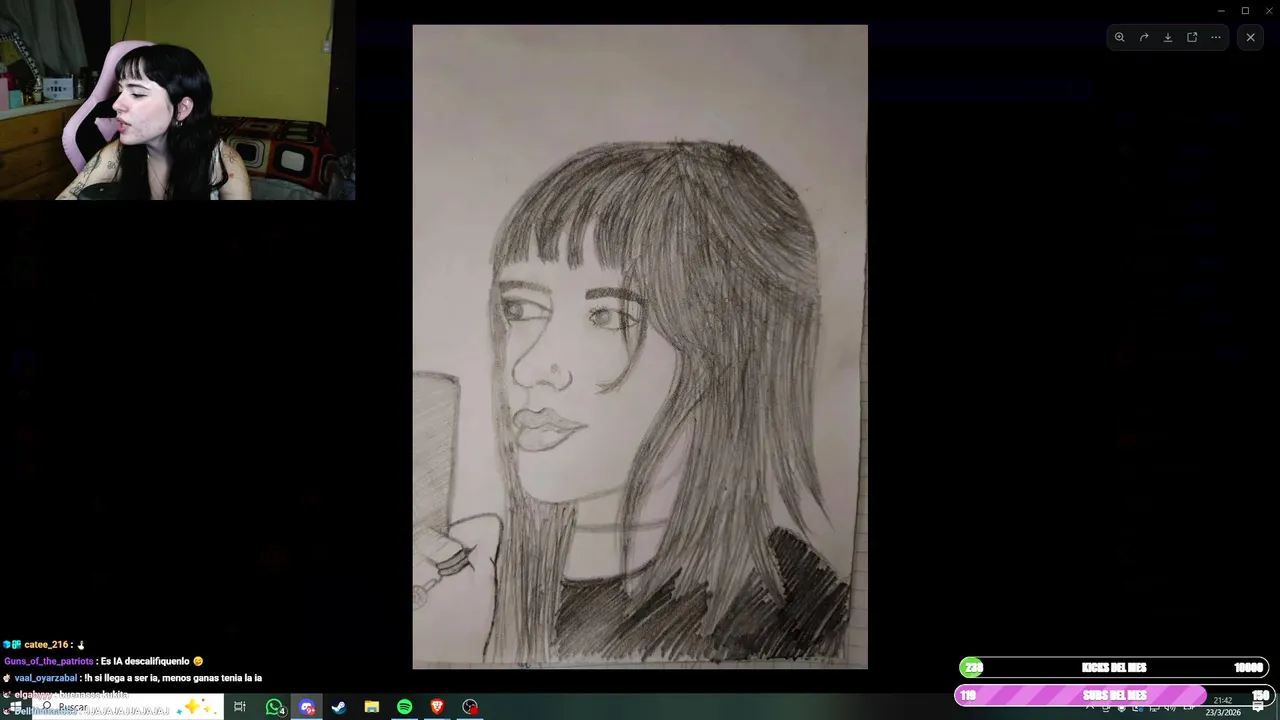Click the forward arrow icon in image viewer
This screenshot has height=720, width=1280.
tap(1144, 37)
